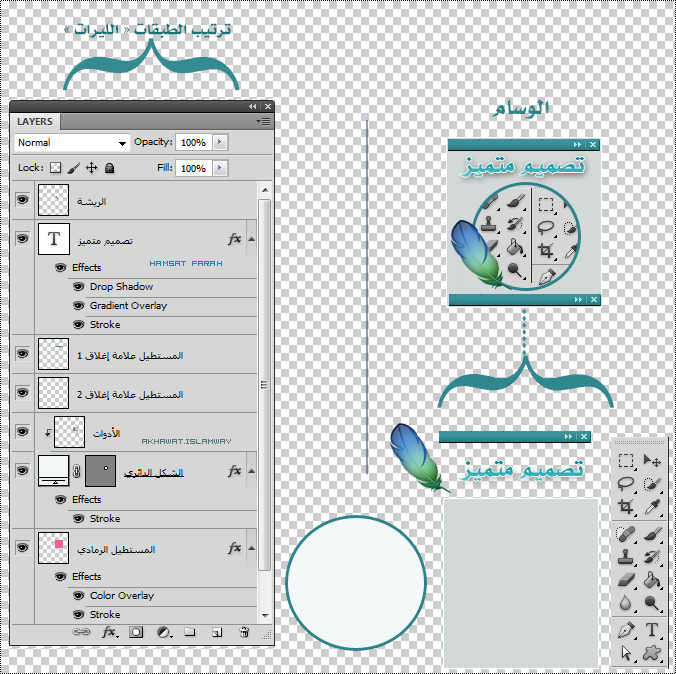
Task: Select the Move tool in toolbox
Action: click(x=652, y=460)
